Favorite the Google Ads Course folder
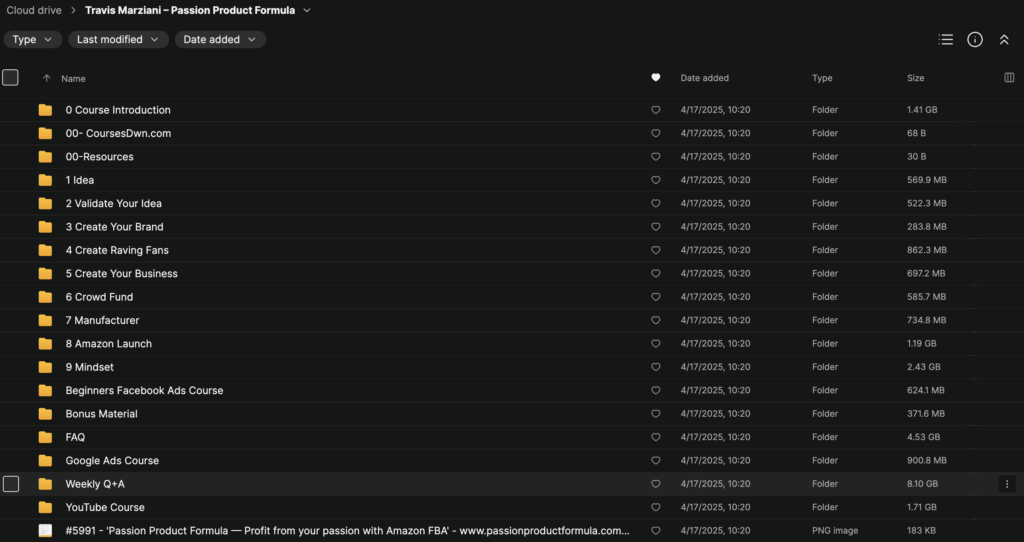Screen dimensions: 1024x542 coord(656,461)
